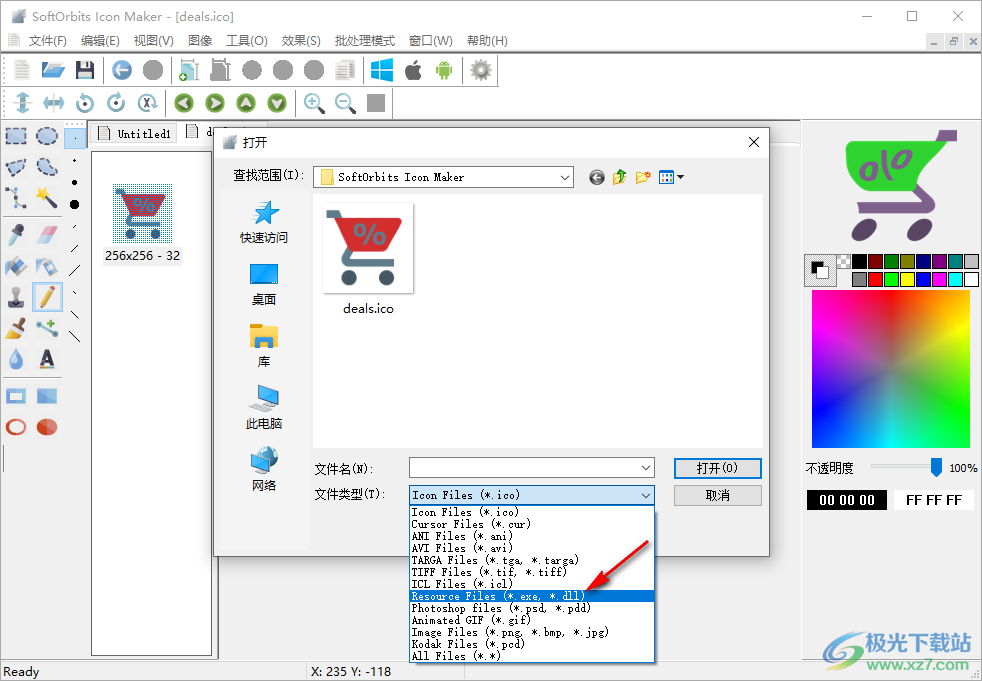Open the 批处理模式 menu

coord(365,41)
